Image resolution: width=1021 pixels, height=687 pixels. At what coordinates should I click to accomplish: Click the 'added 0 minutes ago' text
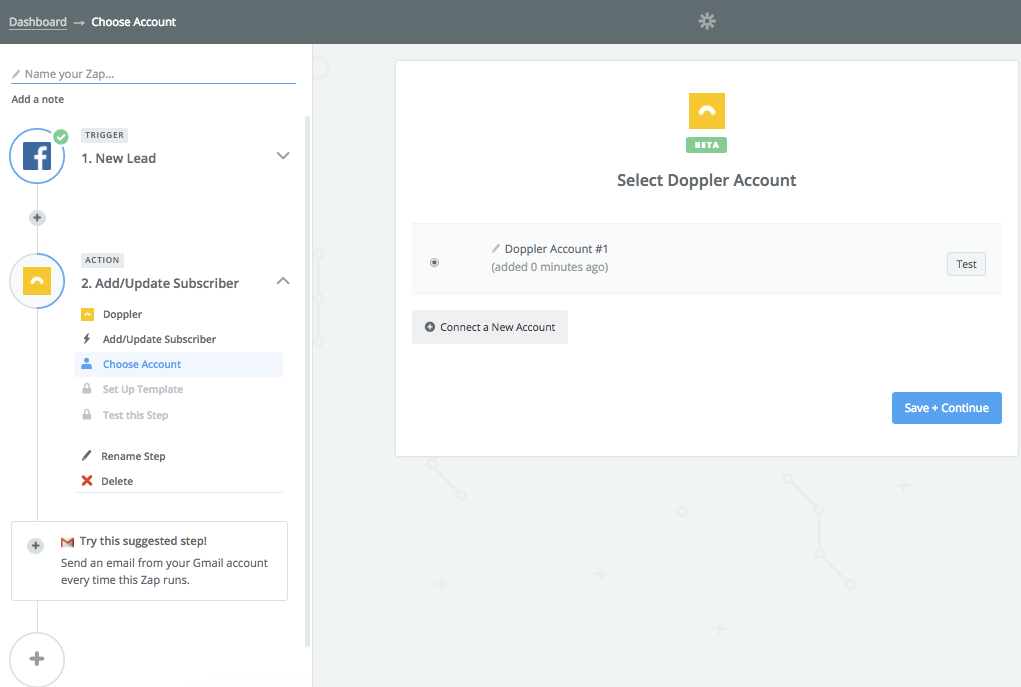coord(550,267)
